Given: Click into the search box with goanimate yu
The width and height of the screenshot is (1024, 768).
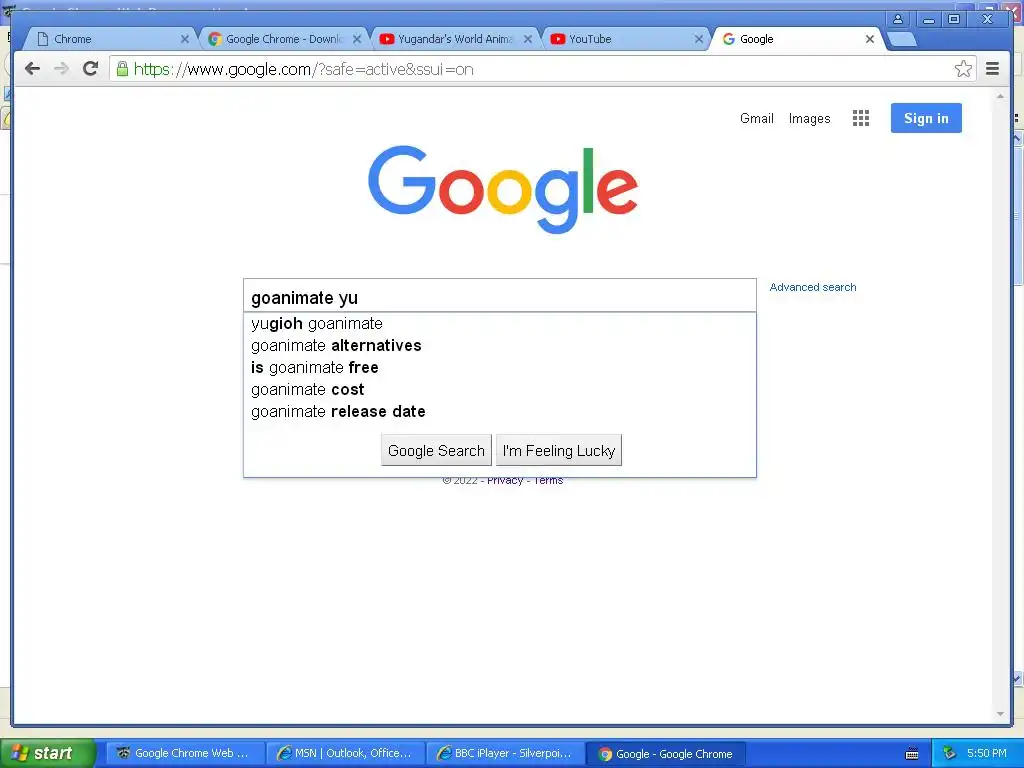Looking at the screenshot, I should tap(500, 297).
